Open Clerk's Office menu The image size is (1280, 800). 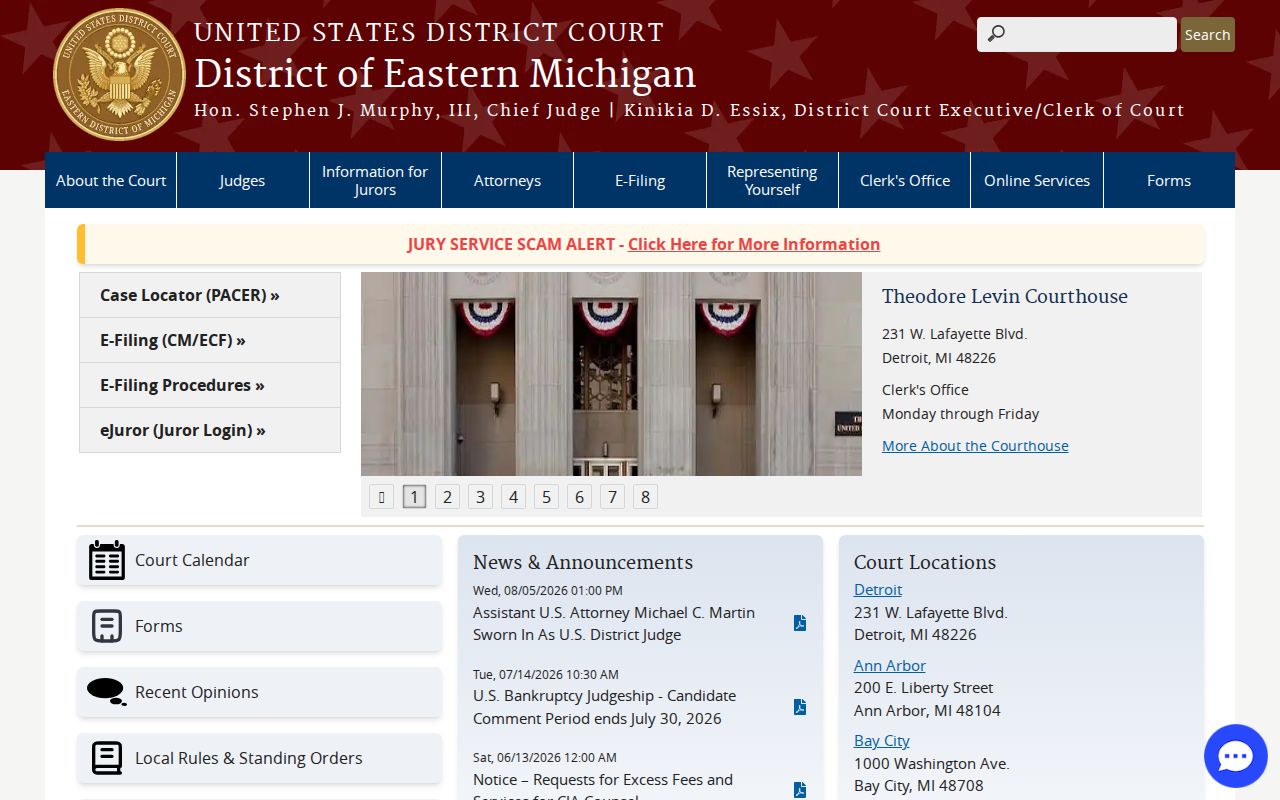[905, 180]
